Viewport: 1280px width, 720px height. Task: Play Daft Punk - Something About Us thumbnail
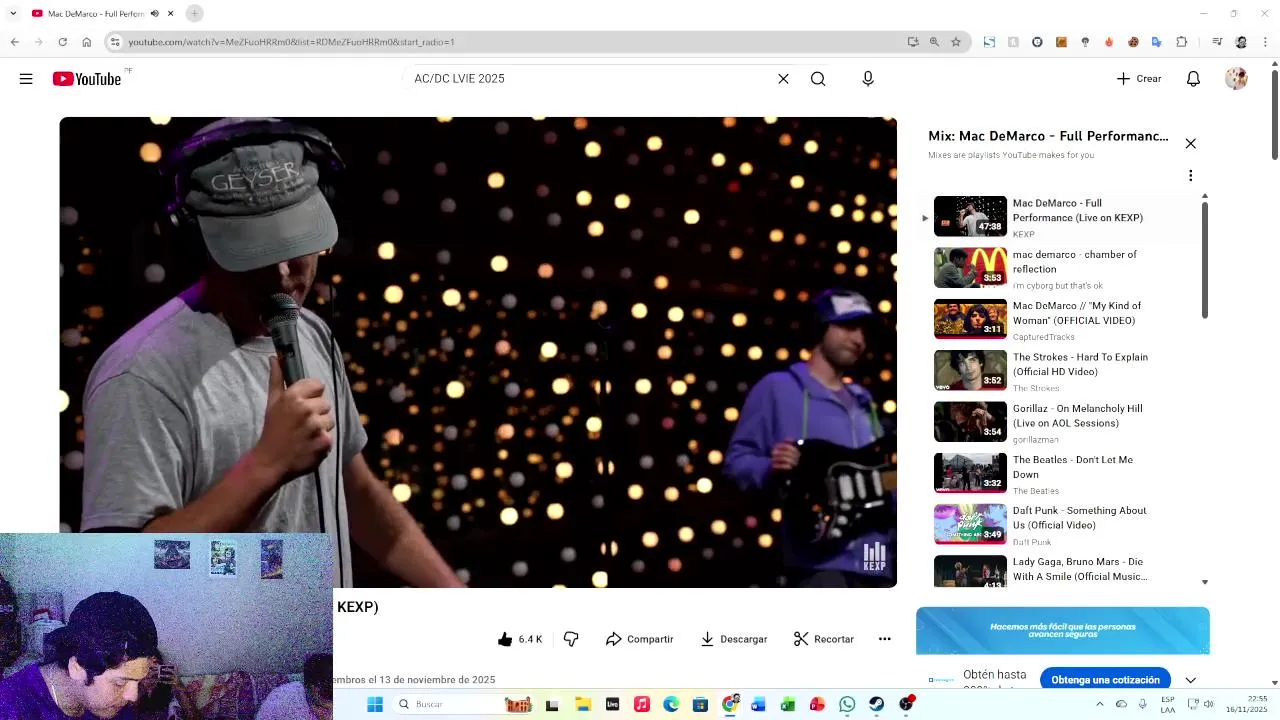(970, 524)
